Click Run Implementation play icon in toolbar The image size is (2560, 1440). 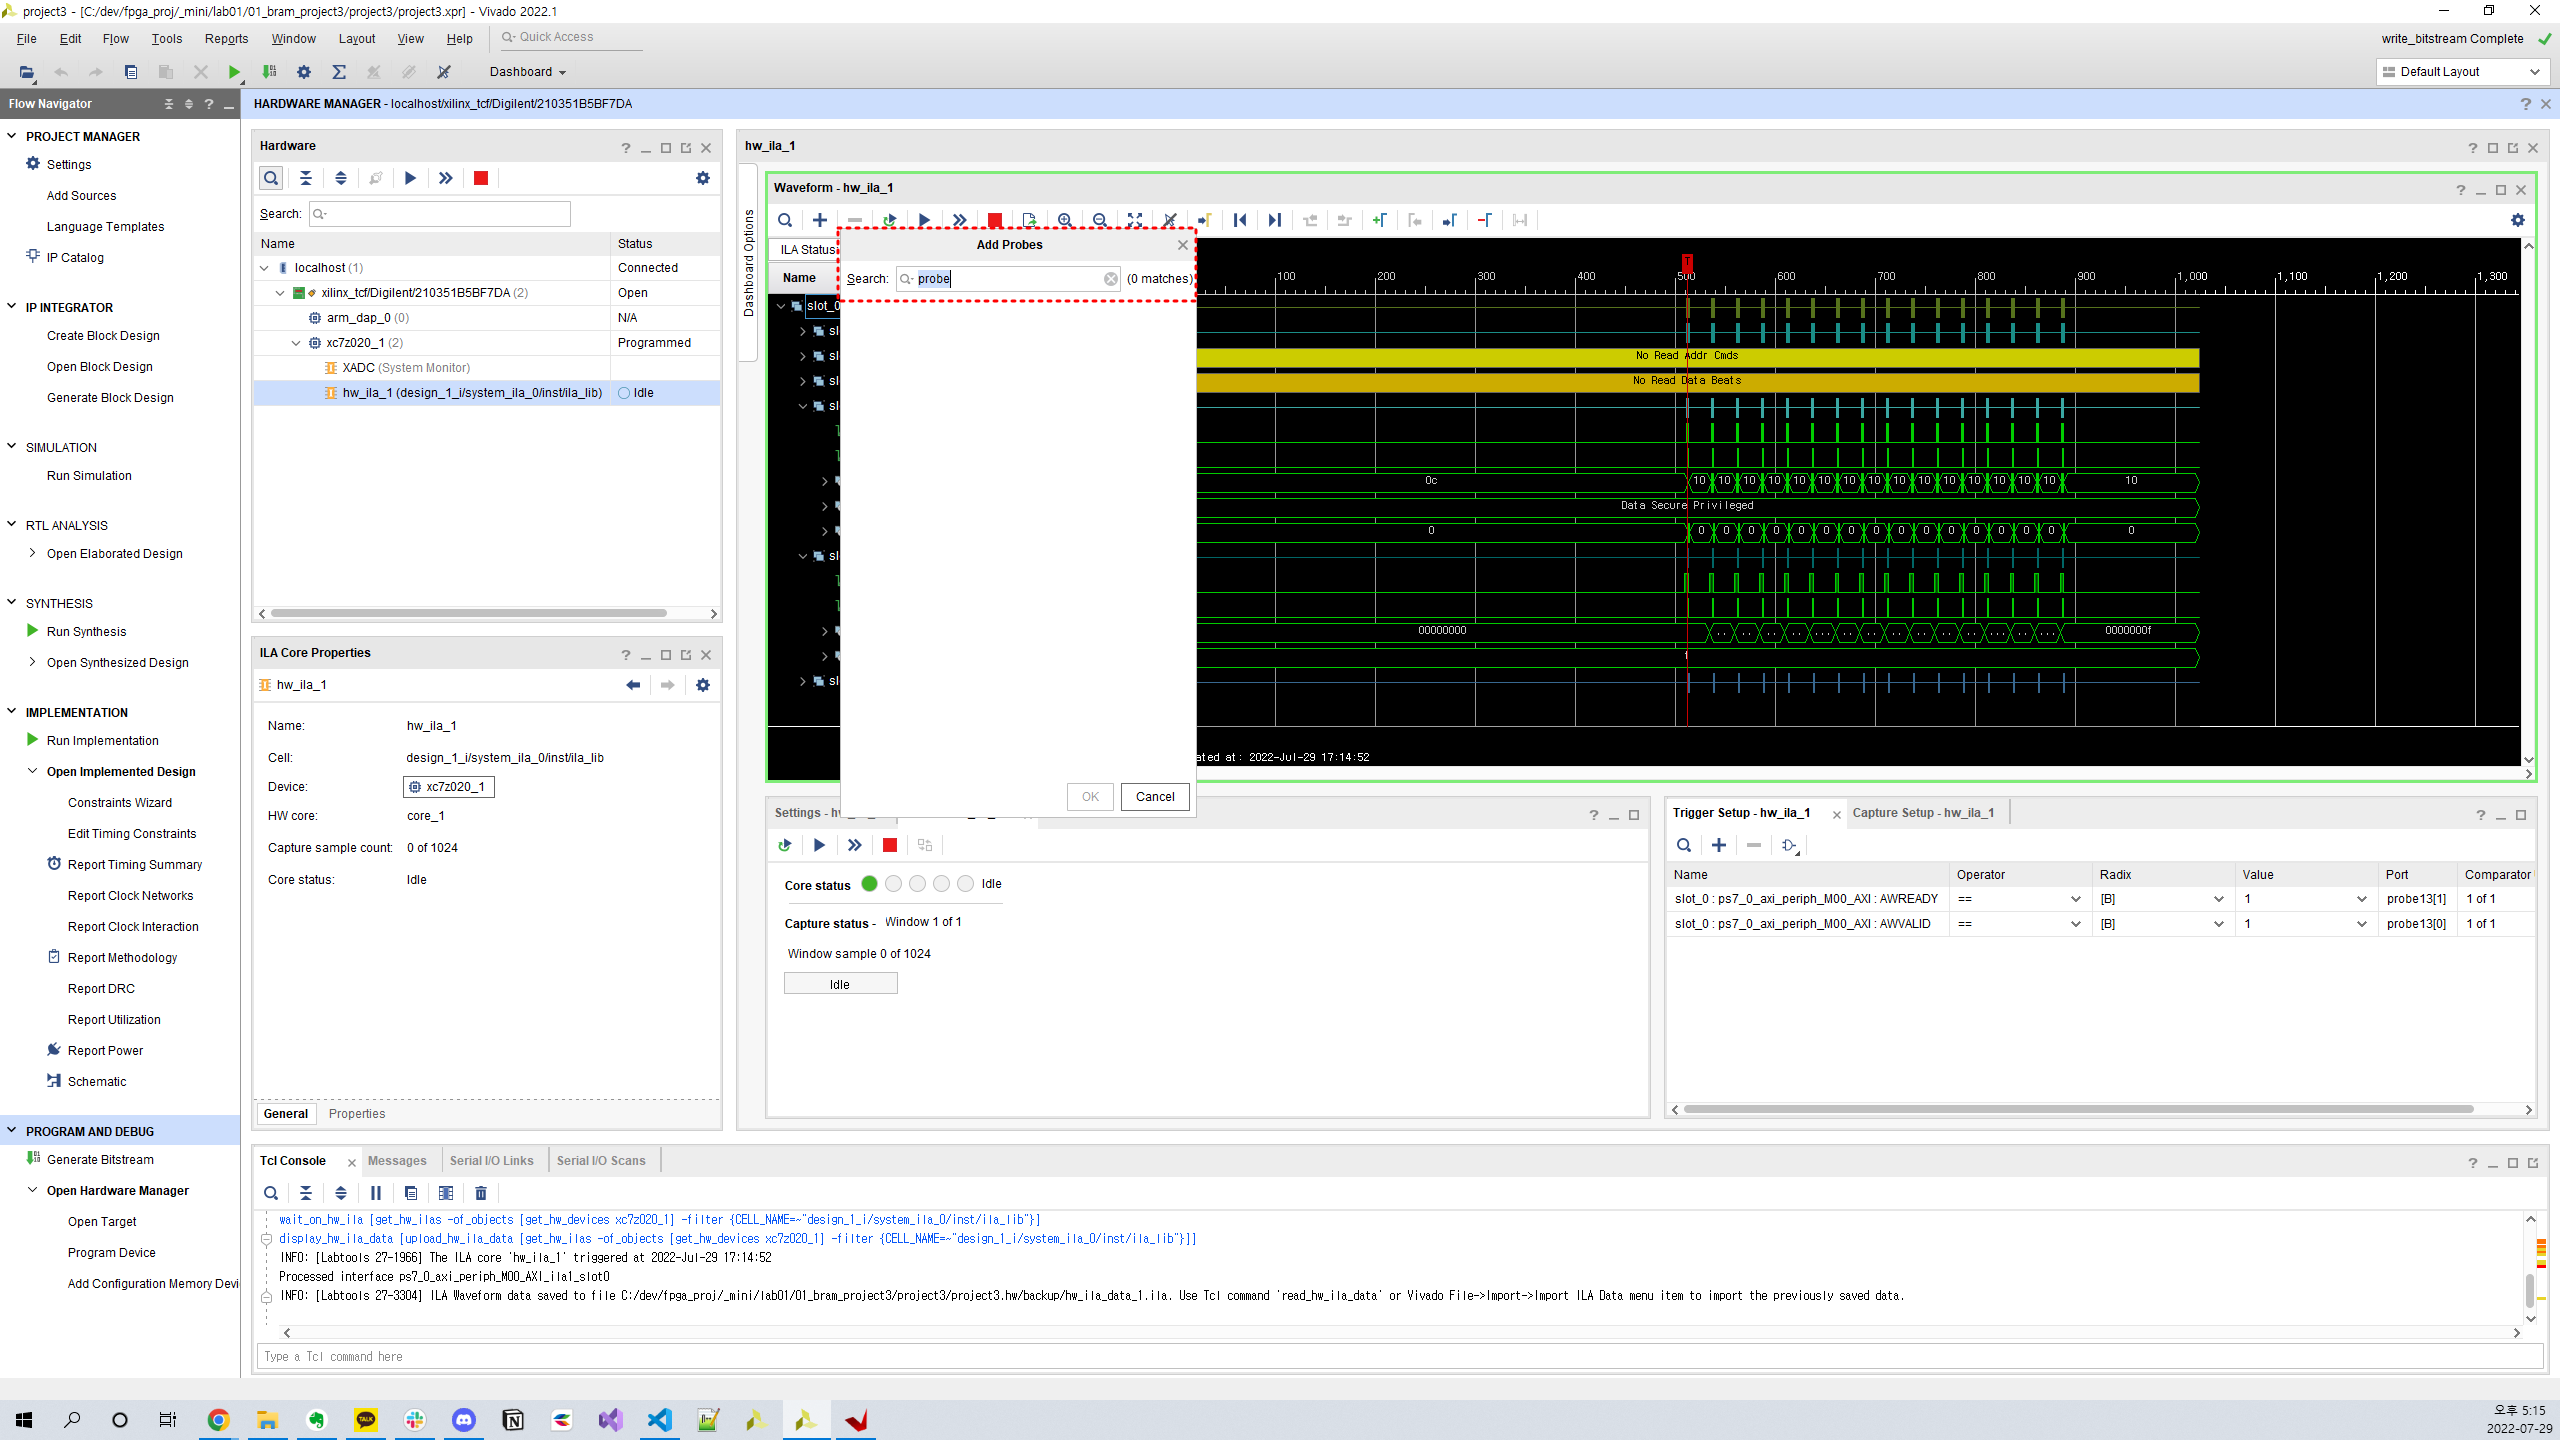pyautogui.click(x=234, y=72)
